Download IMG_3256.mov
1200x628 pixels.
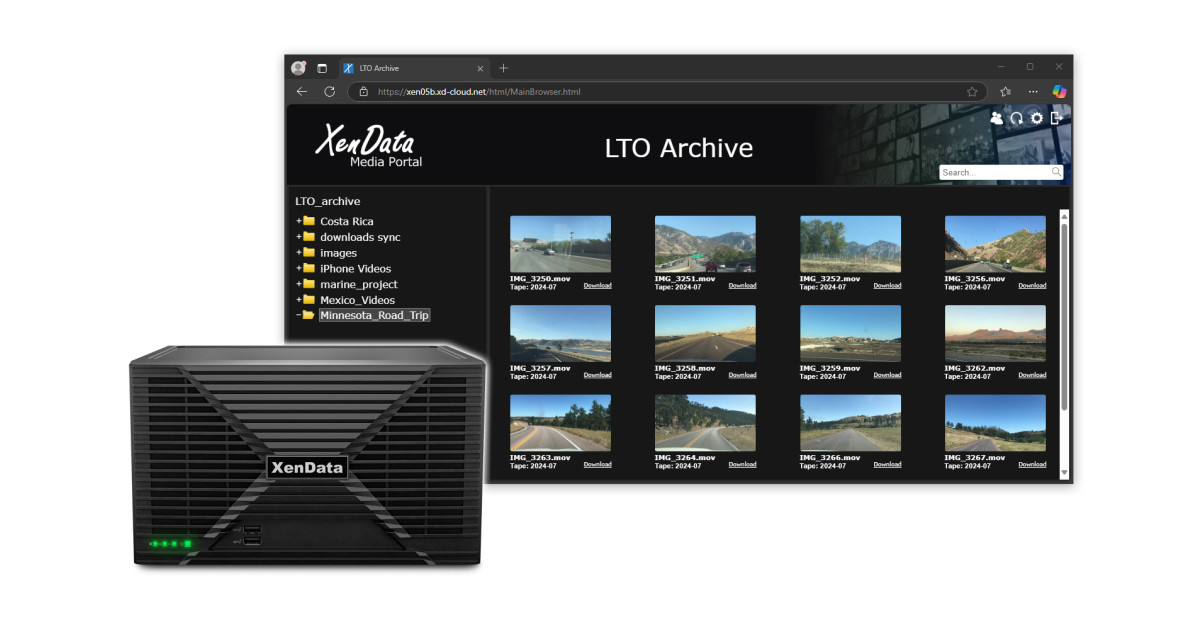click(x=1032, y=286)
